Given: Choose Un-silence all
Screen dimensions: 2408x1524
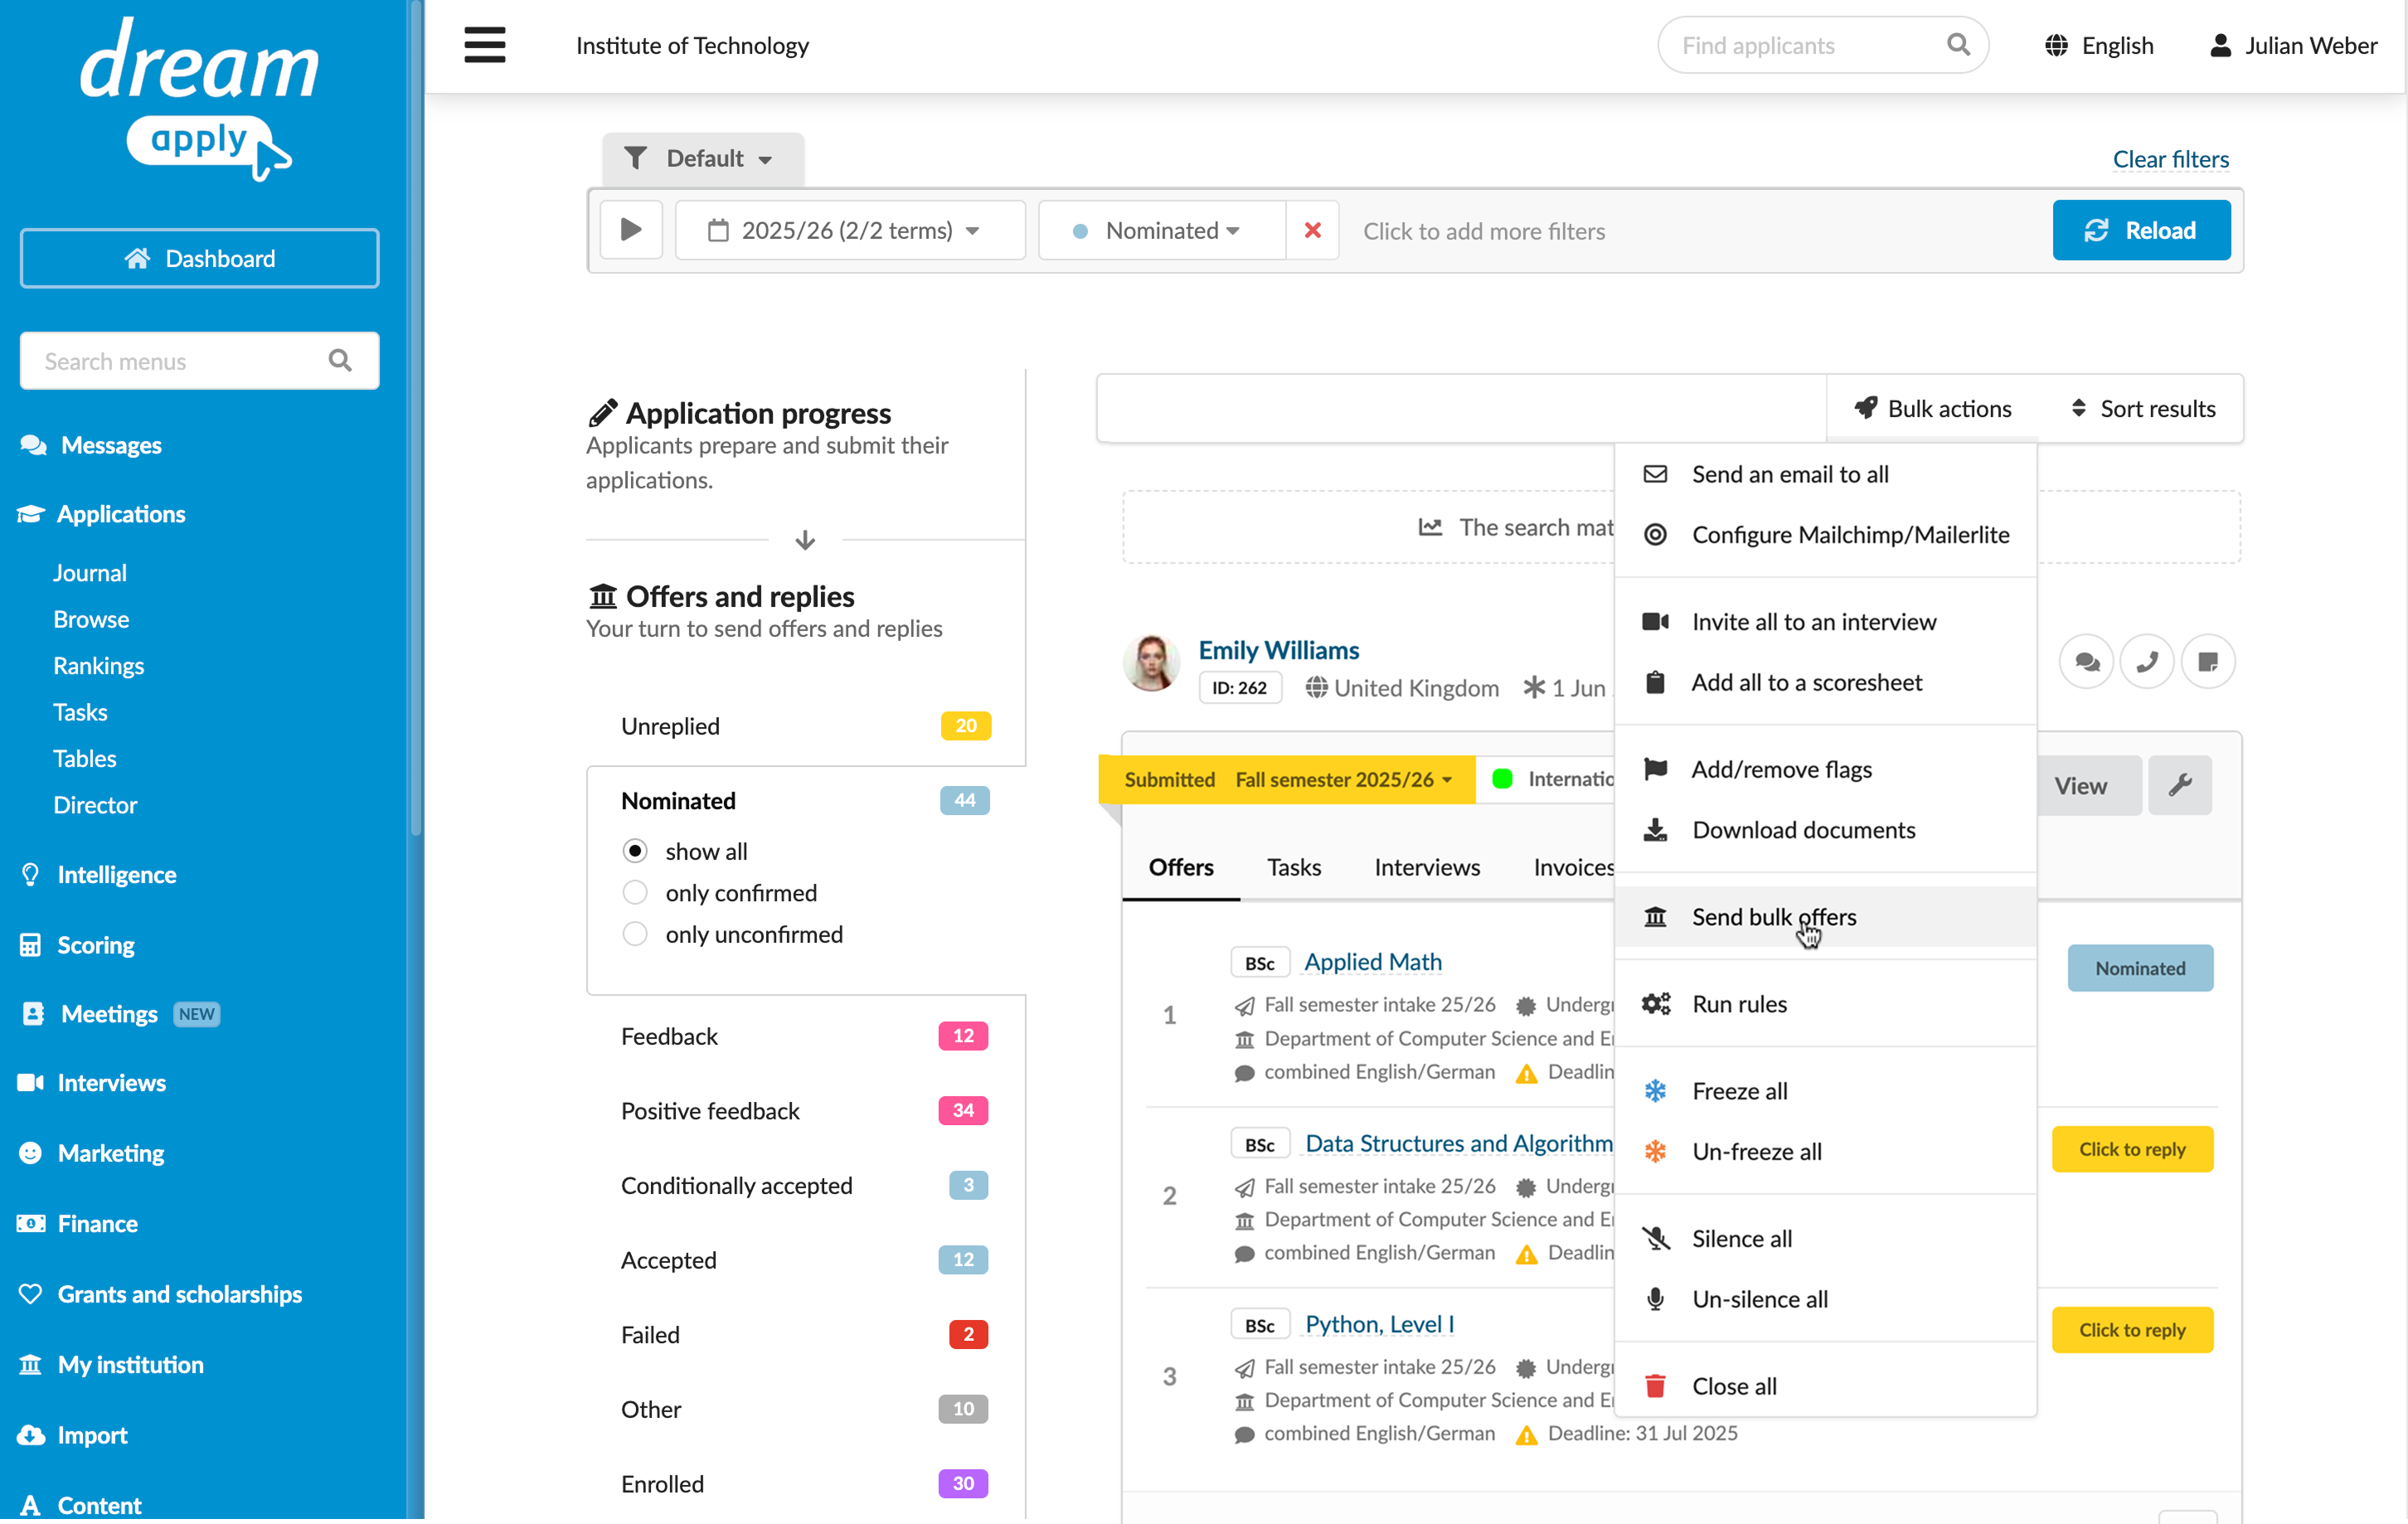Looking at the screenshot, I should 1825,1299.
